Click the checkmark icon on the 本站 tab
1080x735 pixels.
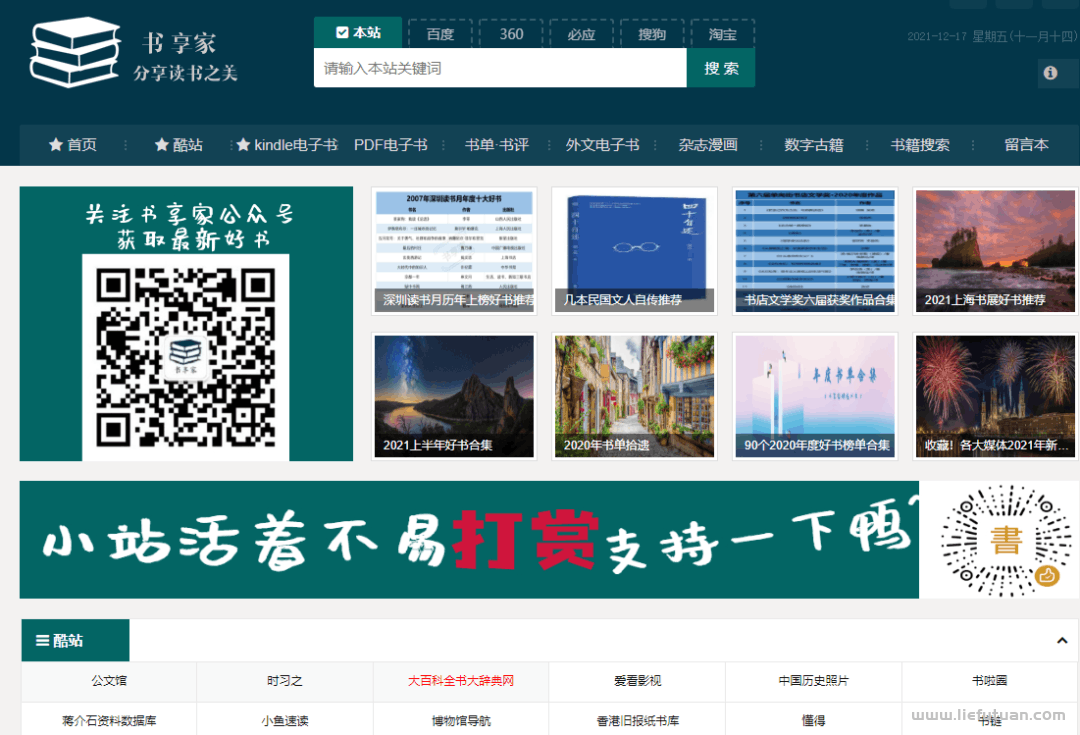click(x=339, y=32)
